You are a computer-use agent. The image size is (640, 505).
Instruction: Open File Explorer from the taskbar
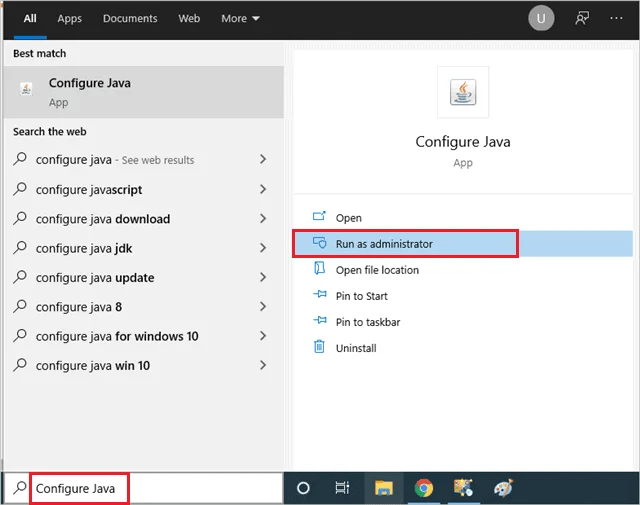click(384, 488)
